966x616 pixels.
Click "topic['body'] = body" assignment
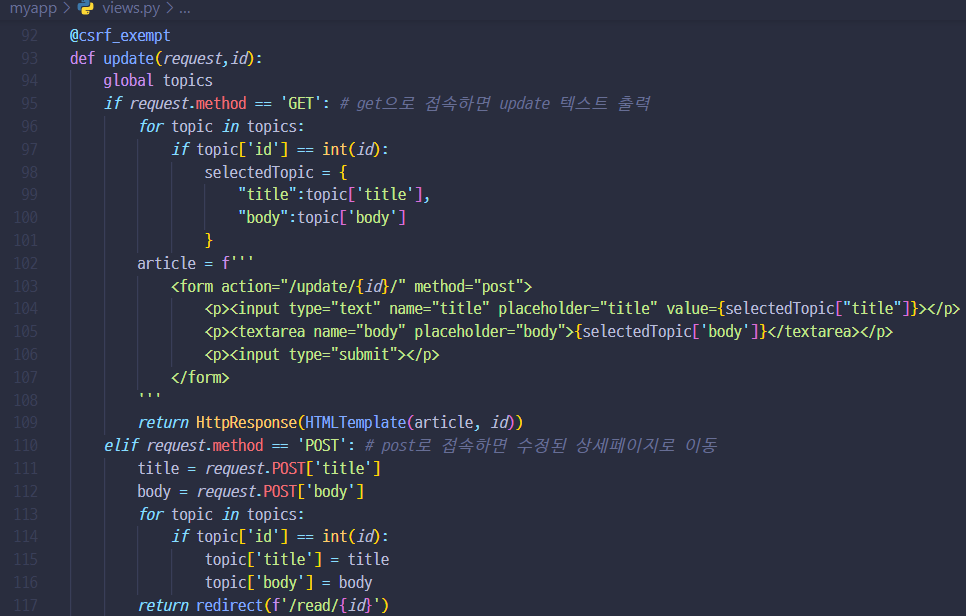tap(288, 583)
